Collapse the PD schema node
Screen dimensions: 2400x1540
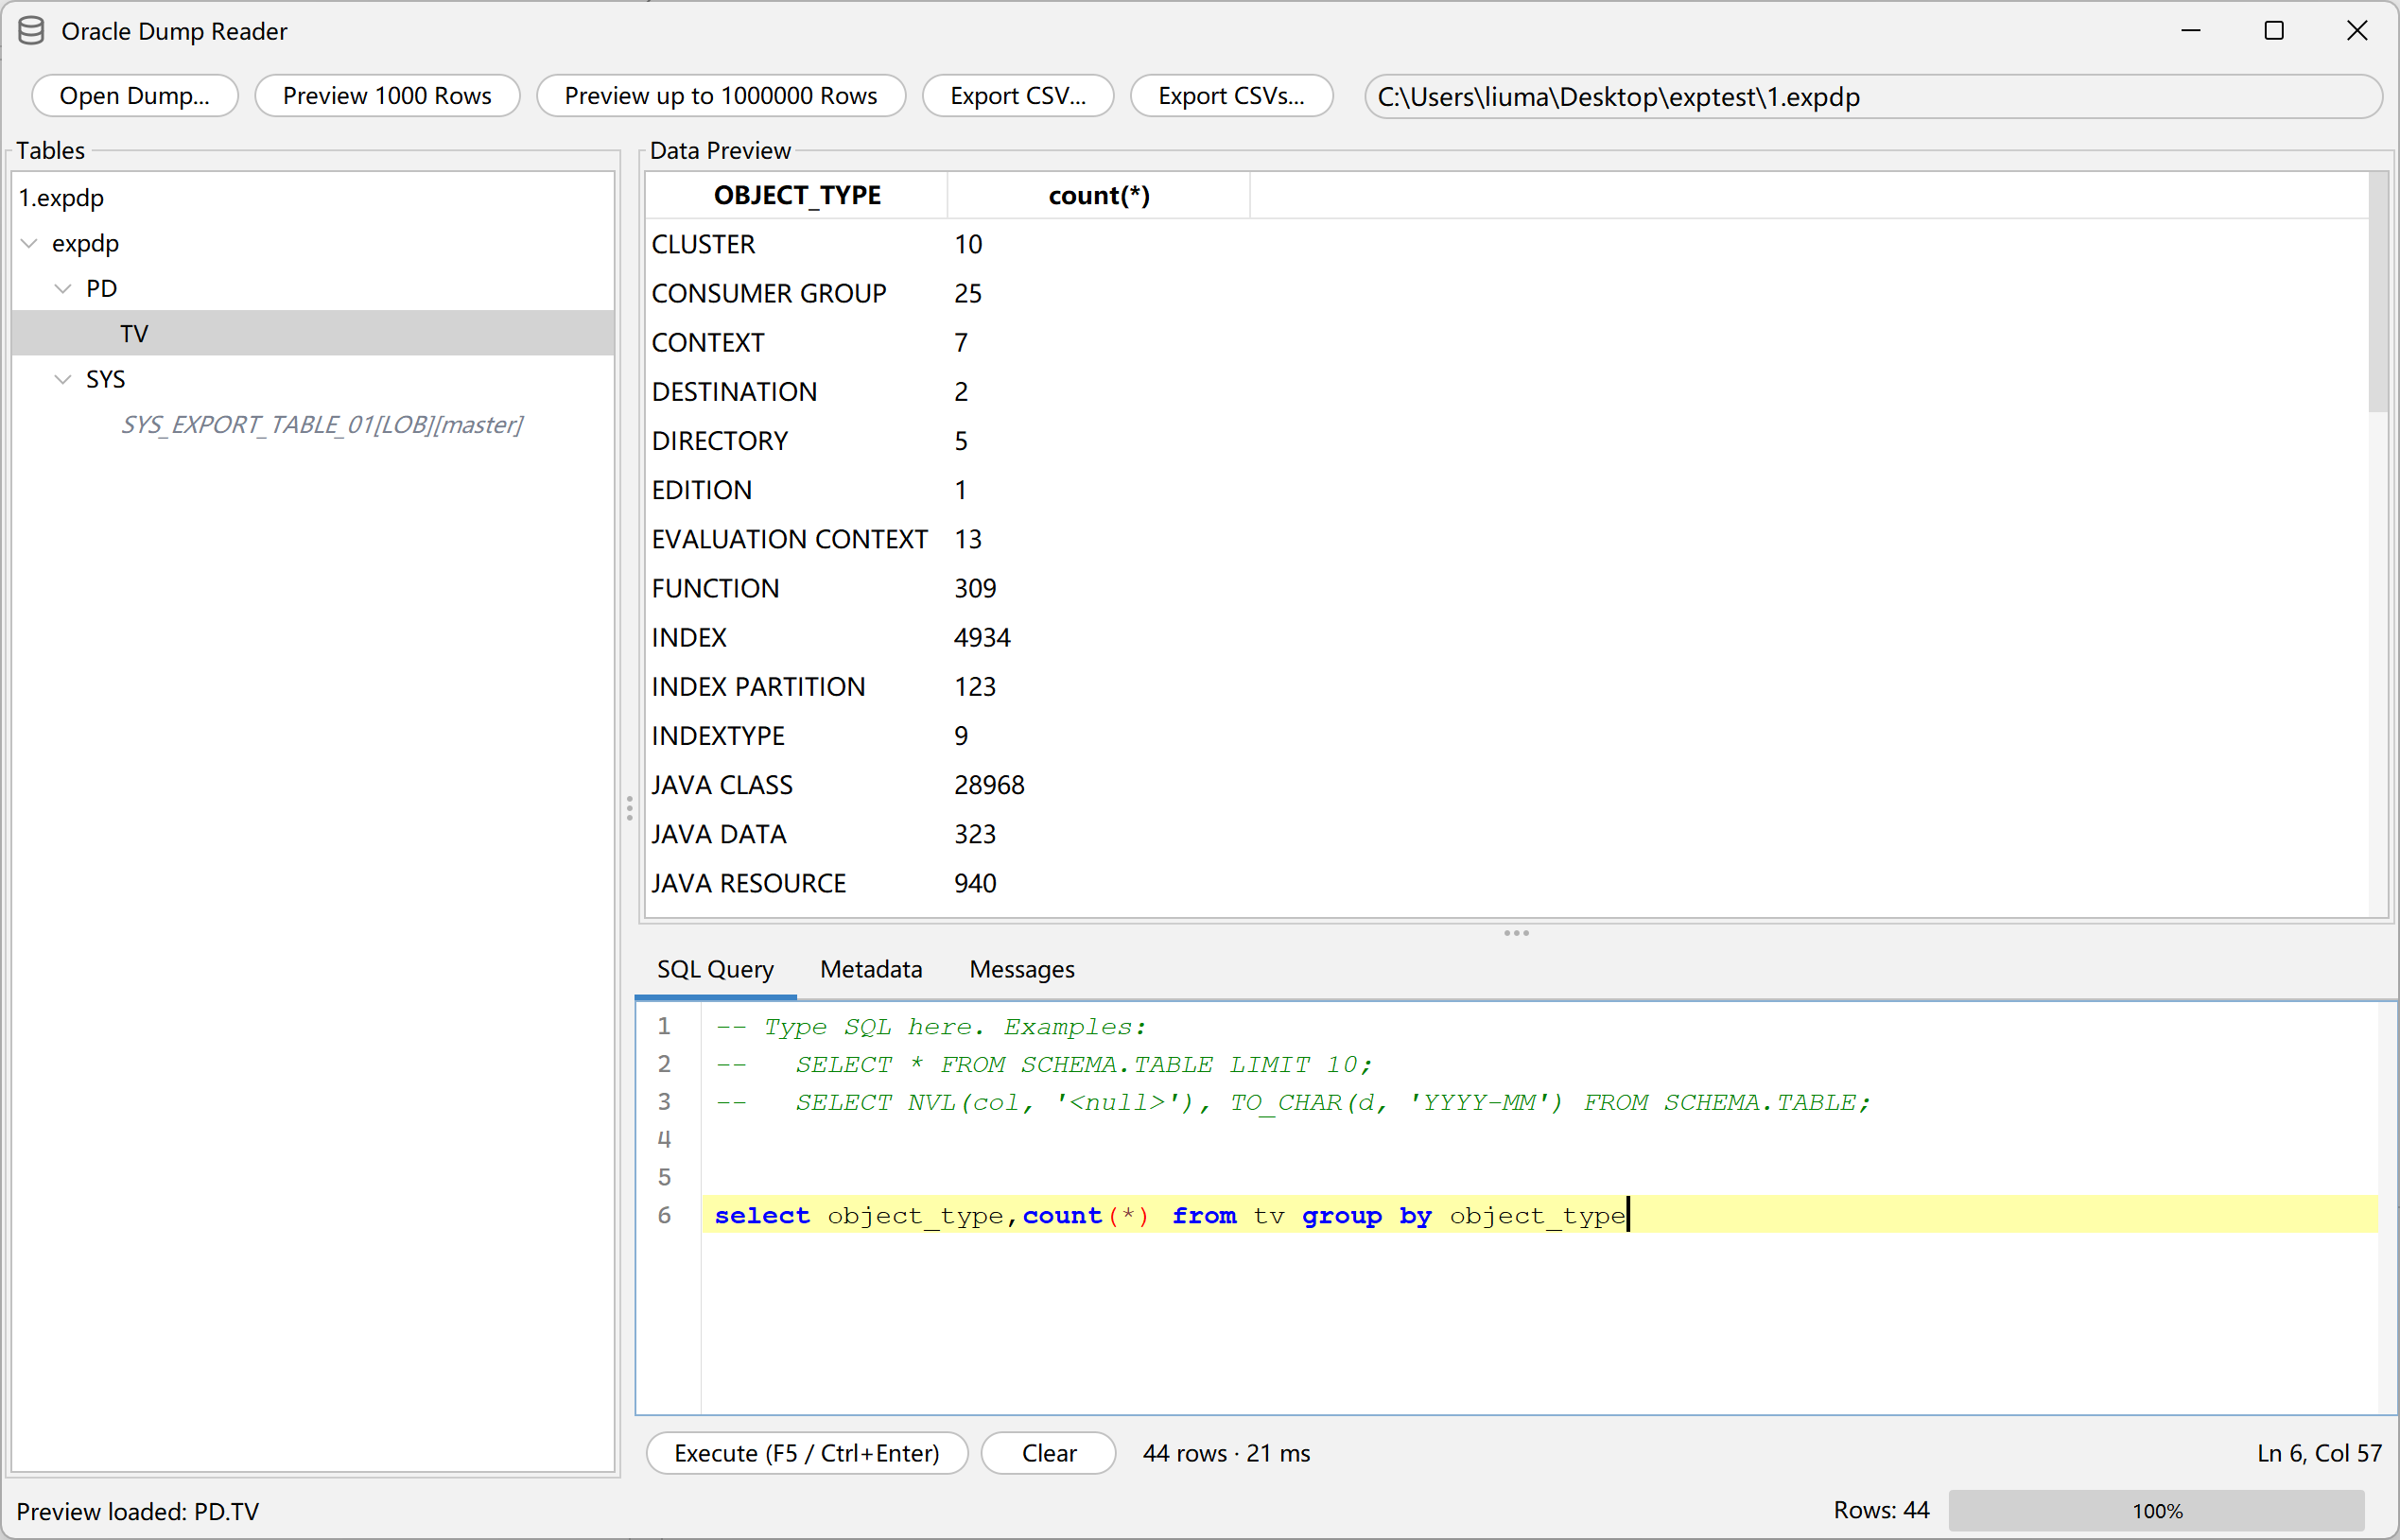pos(63,289)
